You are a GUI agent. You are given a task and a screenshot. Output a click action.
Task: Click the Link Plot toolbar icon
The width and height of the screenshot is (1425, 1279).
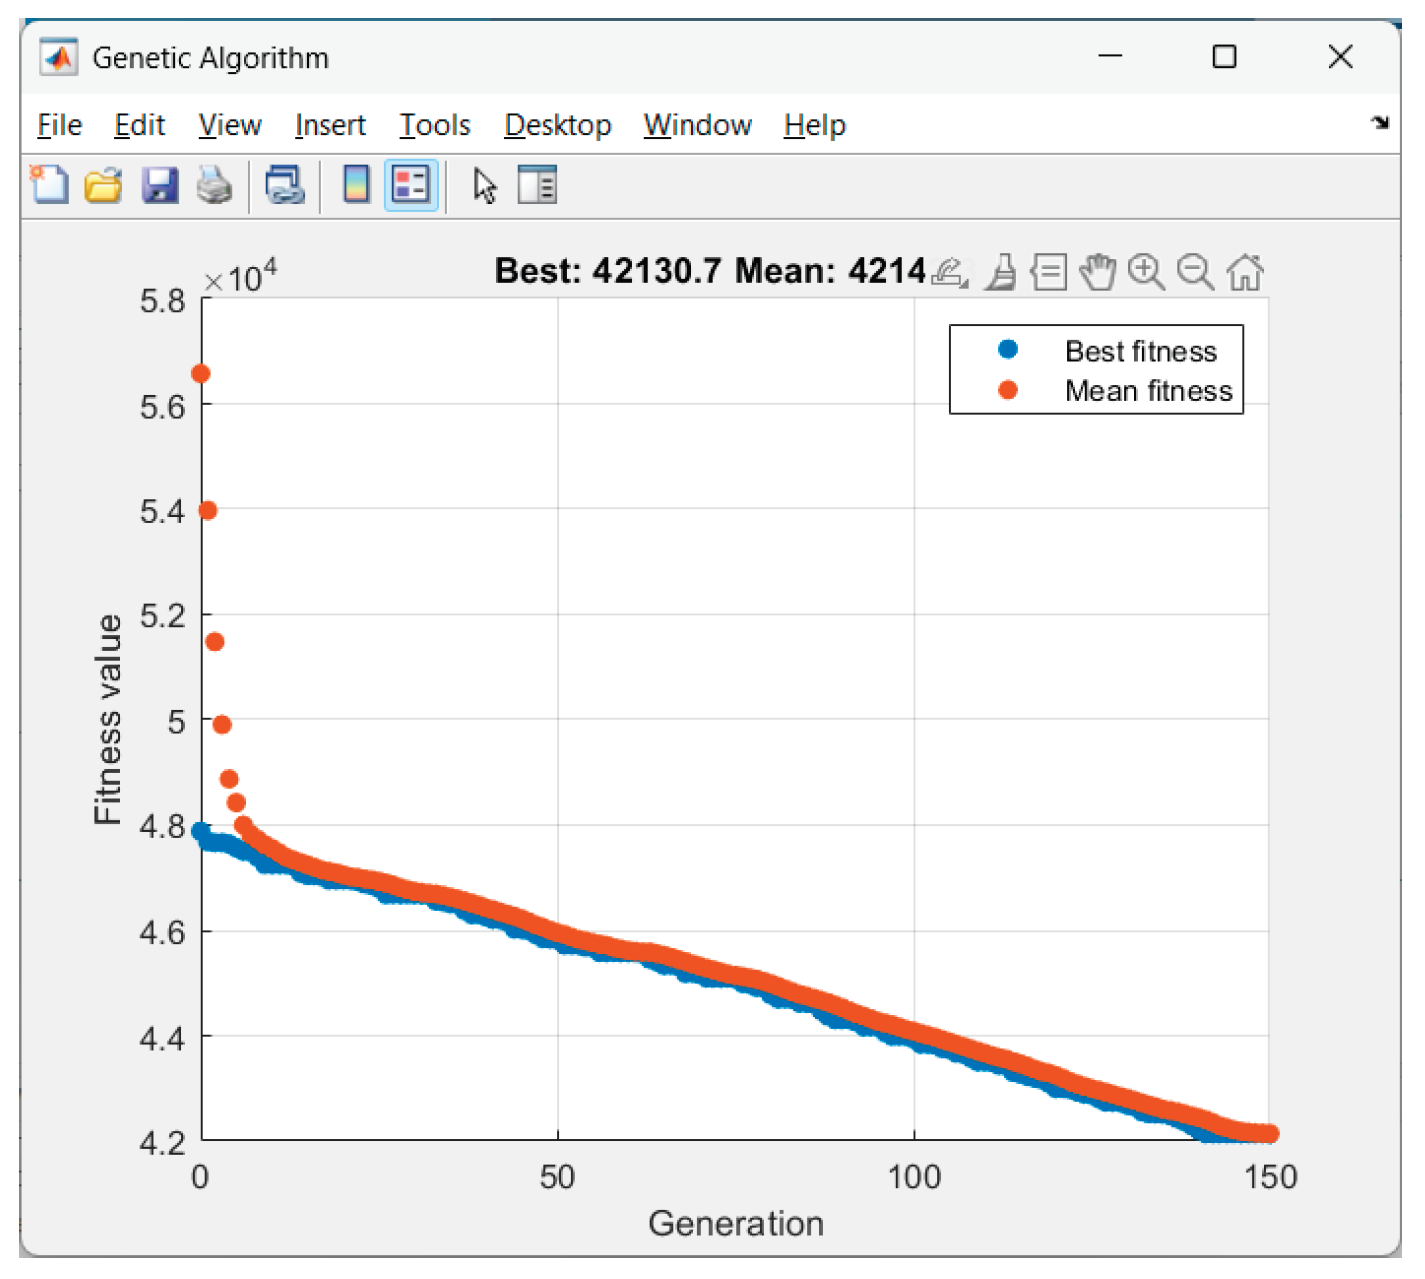(x=285, y=185)
